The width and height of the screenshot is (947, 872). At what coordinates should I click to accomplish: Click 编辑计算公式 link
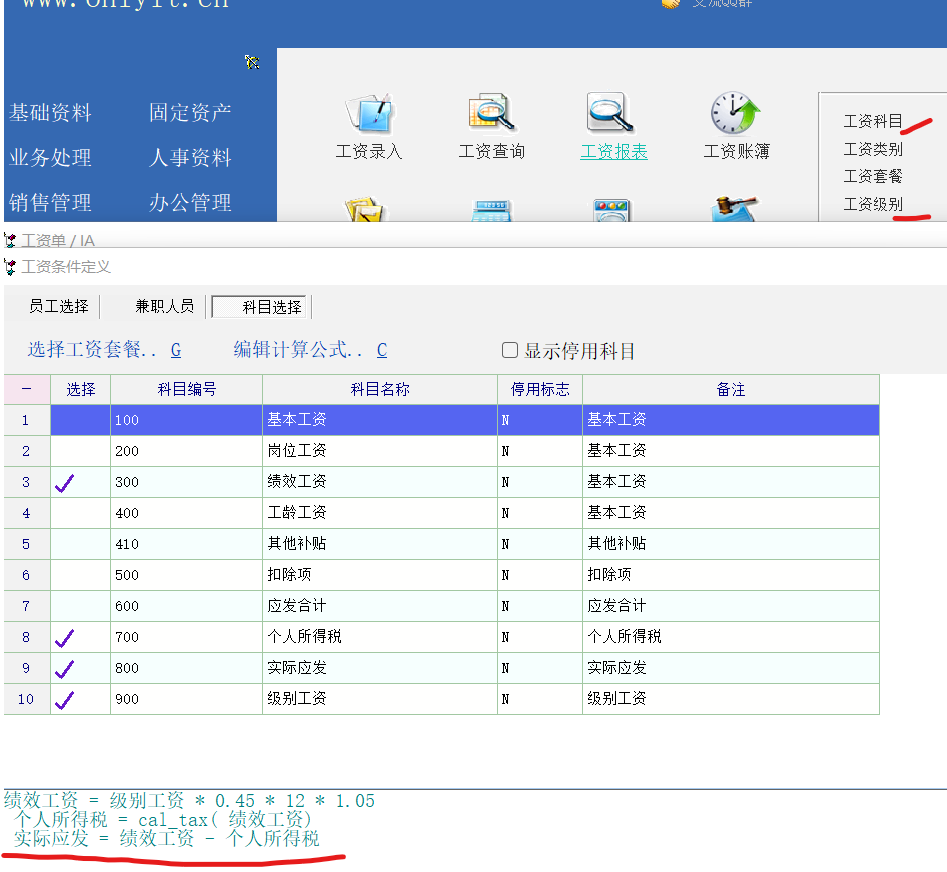coord(310,350)
